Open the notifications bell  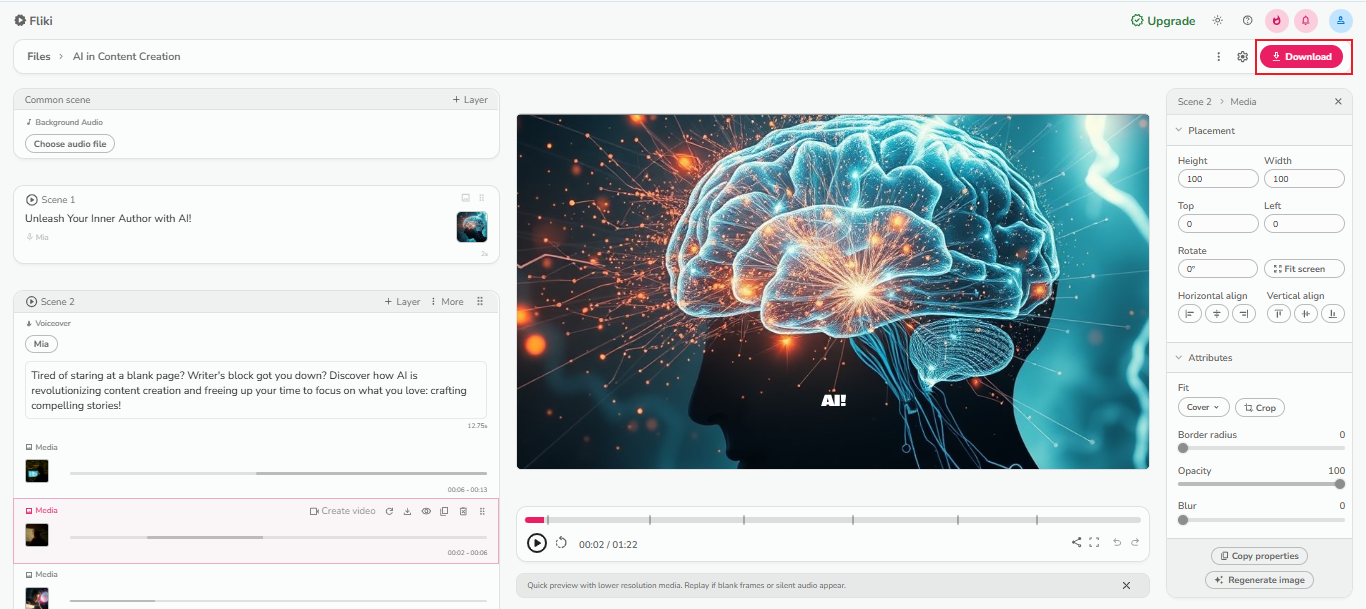(x=1305, y=20)
